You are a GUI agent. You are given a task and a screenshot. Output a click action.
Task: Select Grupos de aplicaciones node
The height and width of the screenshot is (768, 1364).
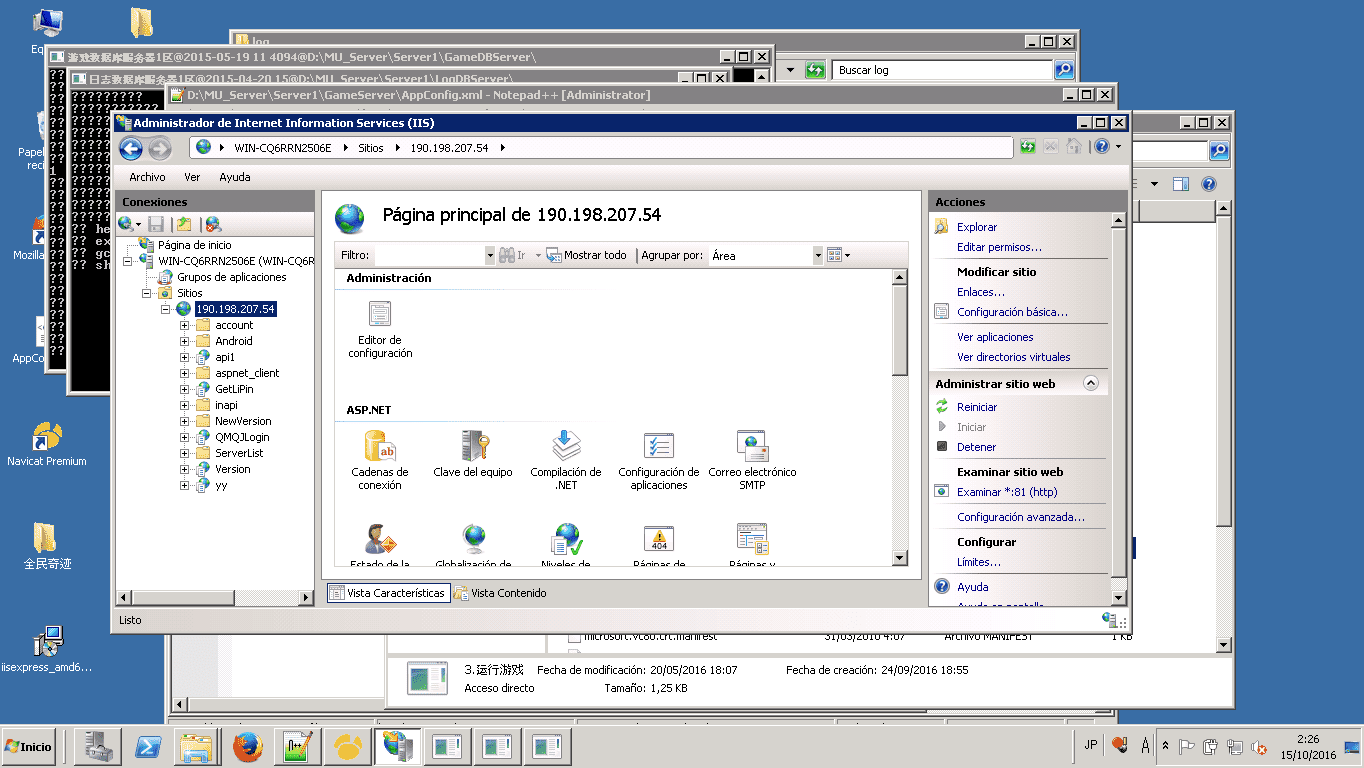[x=232, y=277]
